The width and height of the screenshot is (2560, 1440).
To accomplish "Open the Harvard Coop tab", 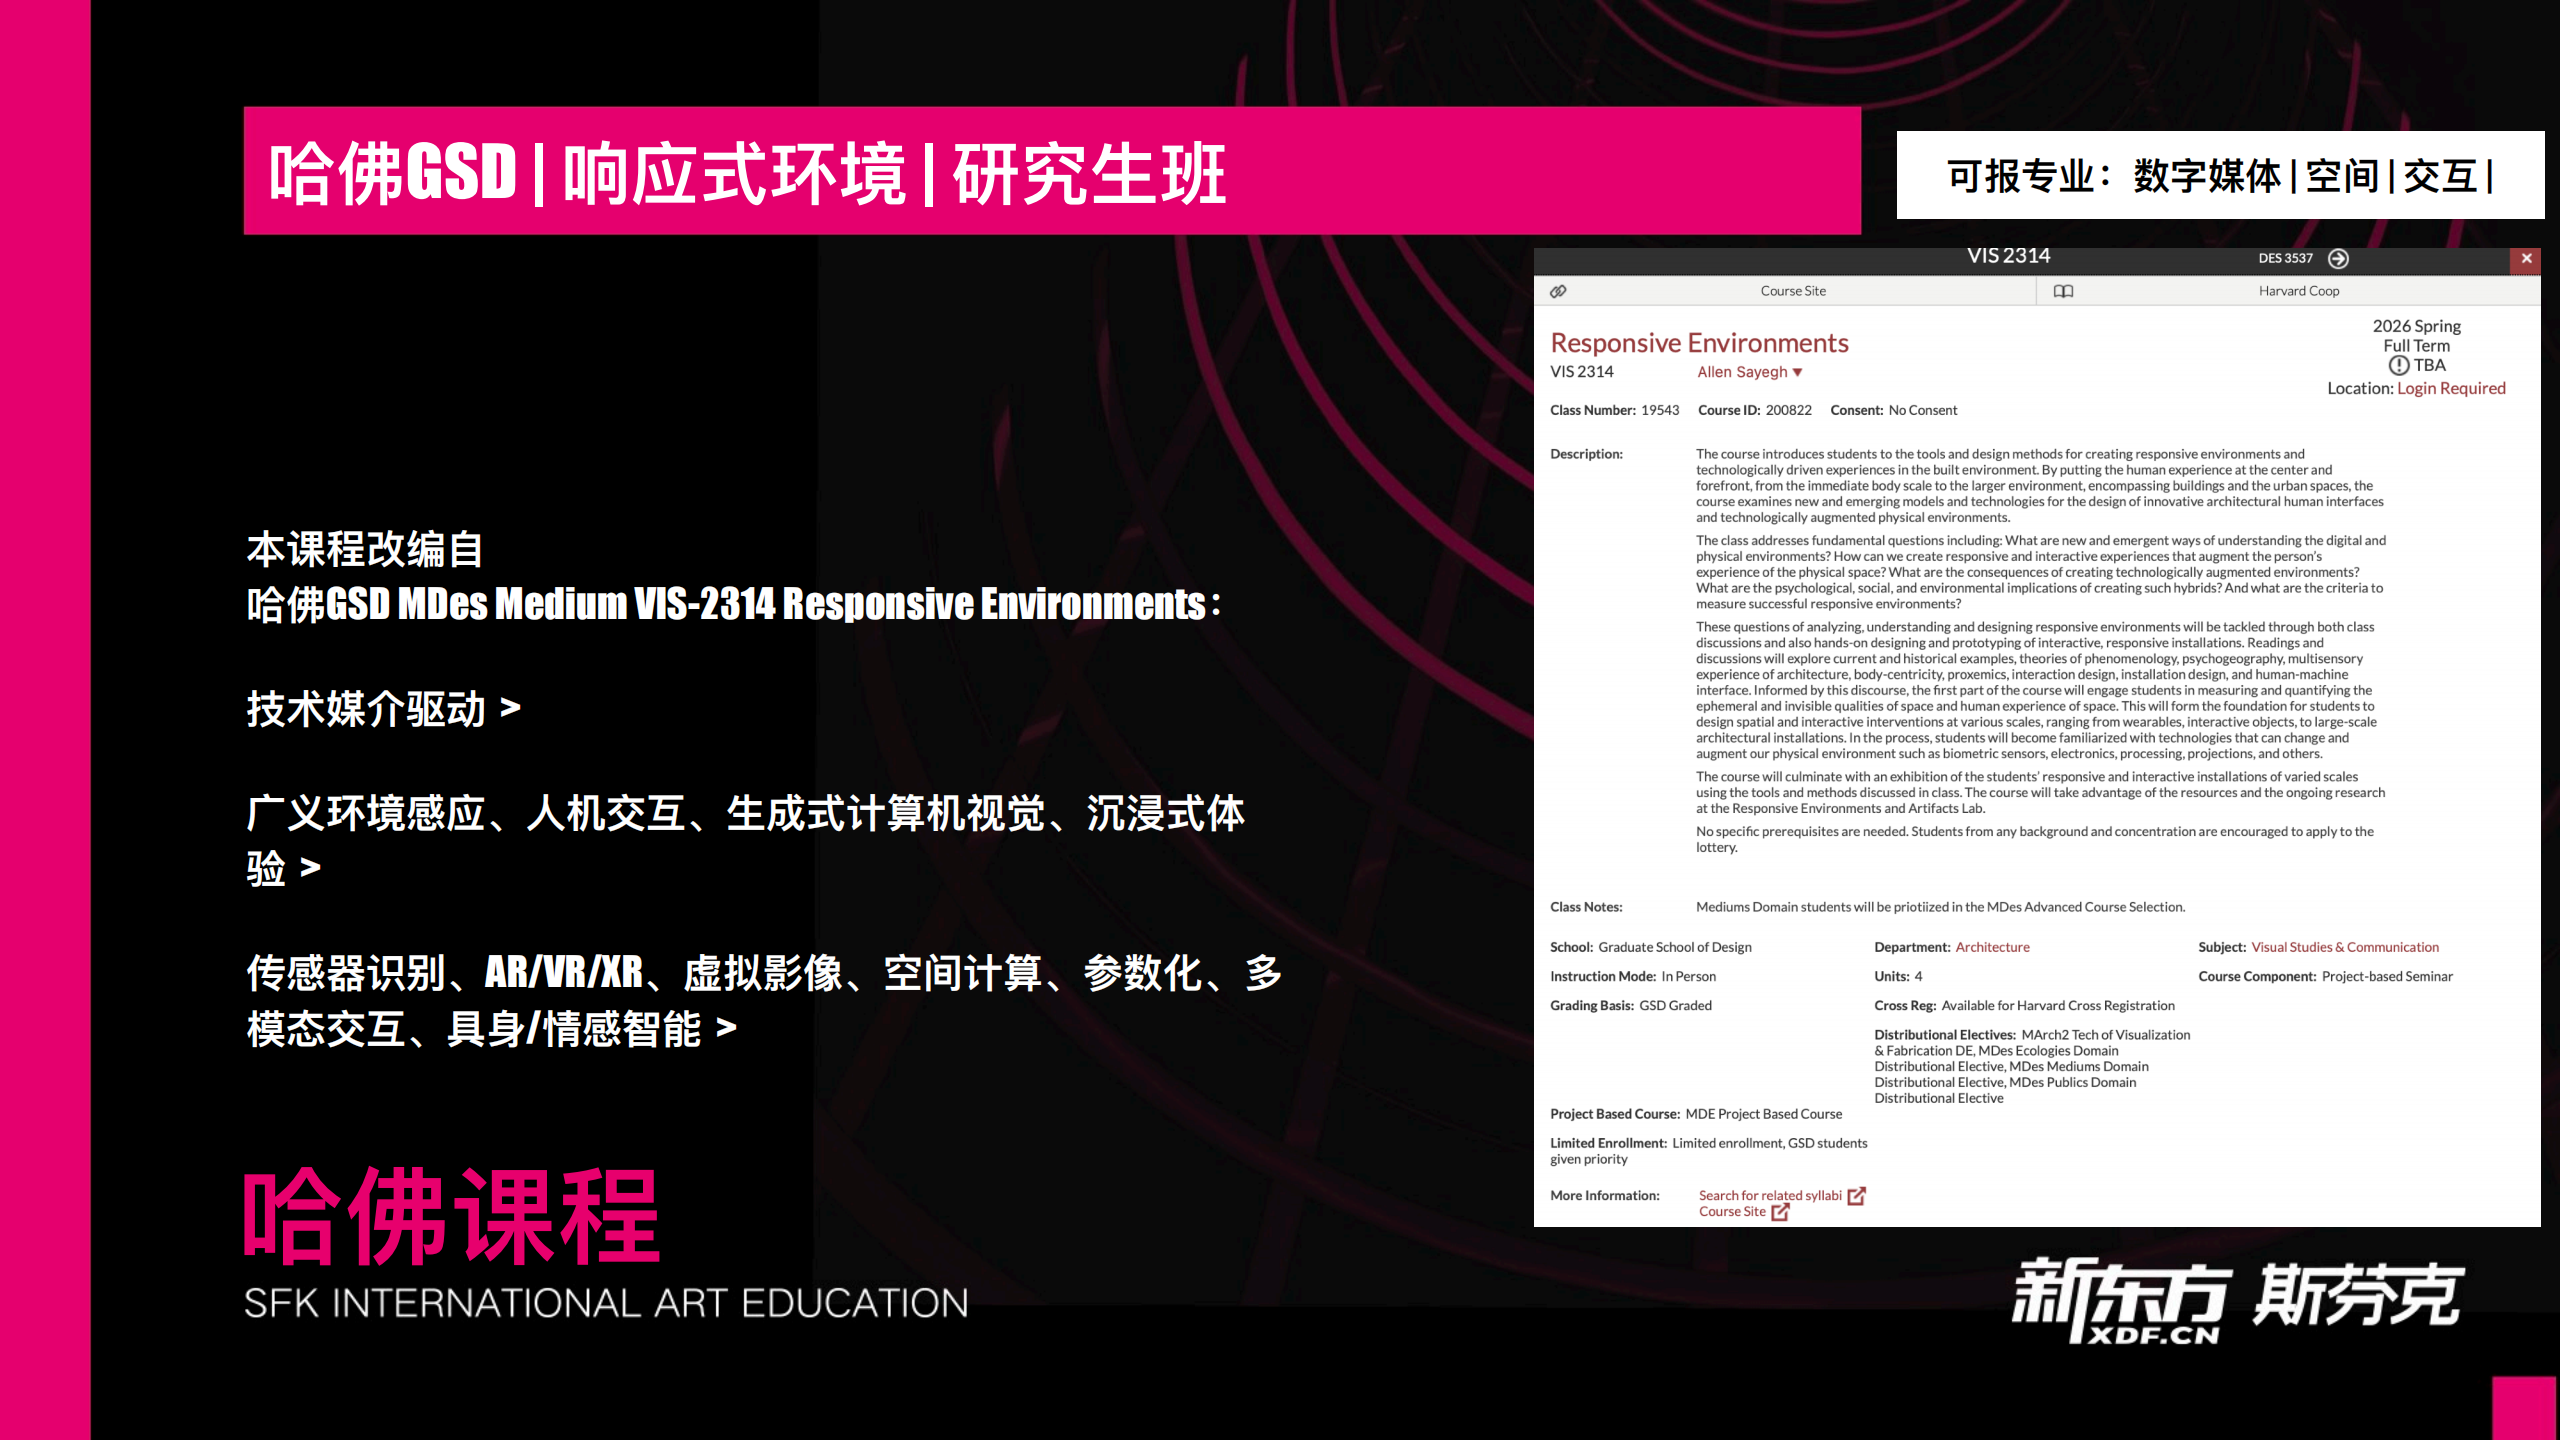I will point(2298,291).
